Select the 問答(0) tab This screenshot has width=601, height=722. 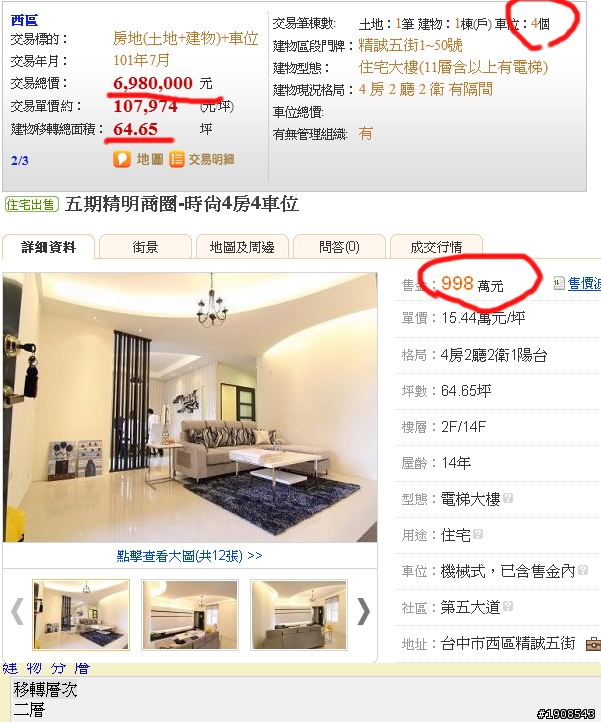[339, 247]
